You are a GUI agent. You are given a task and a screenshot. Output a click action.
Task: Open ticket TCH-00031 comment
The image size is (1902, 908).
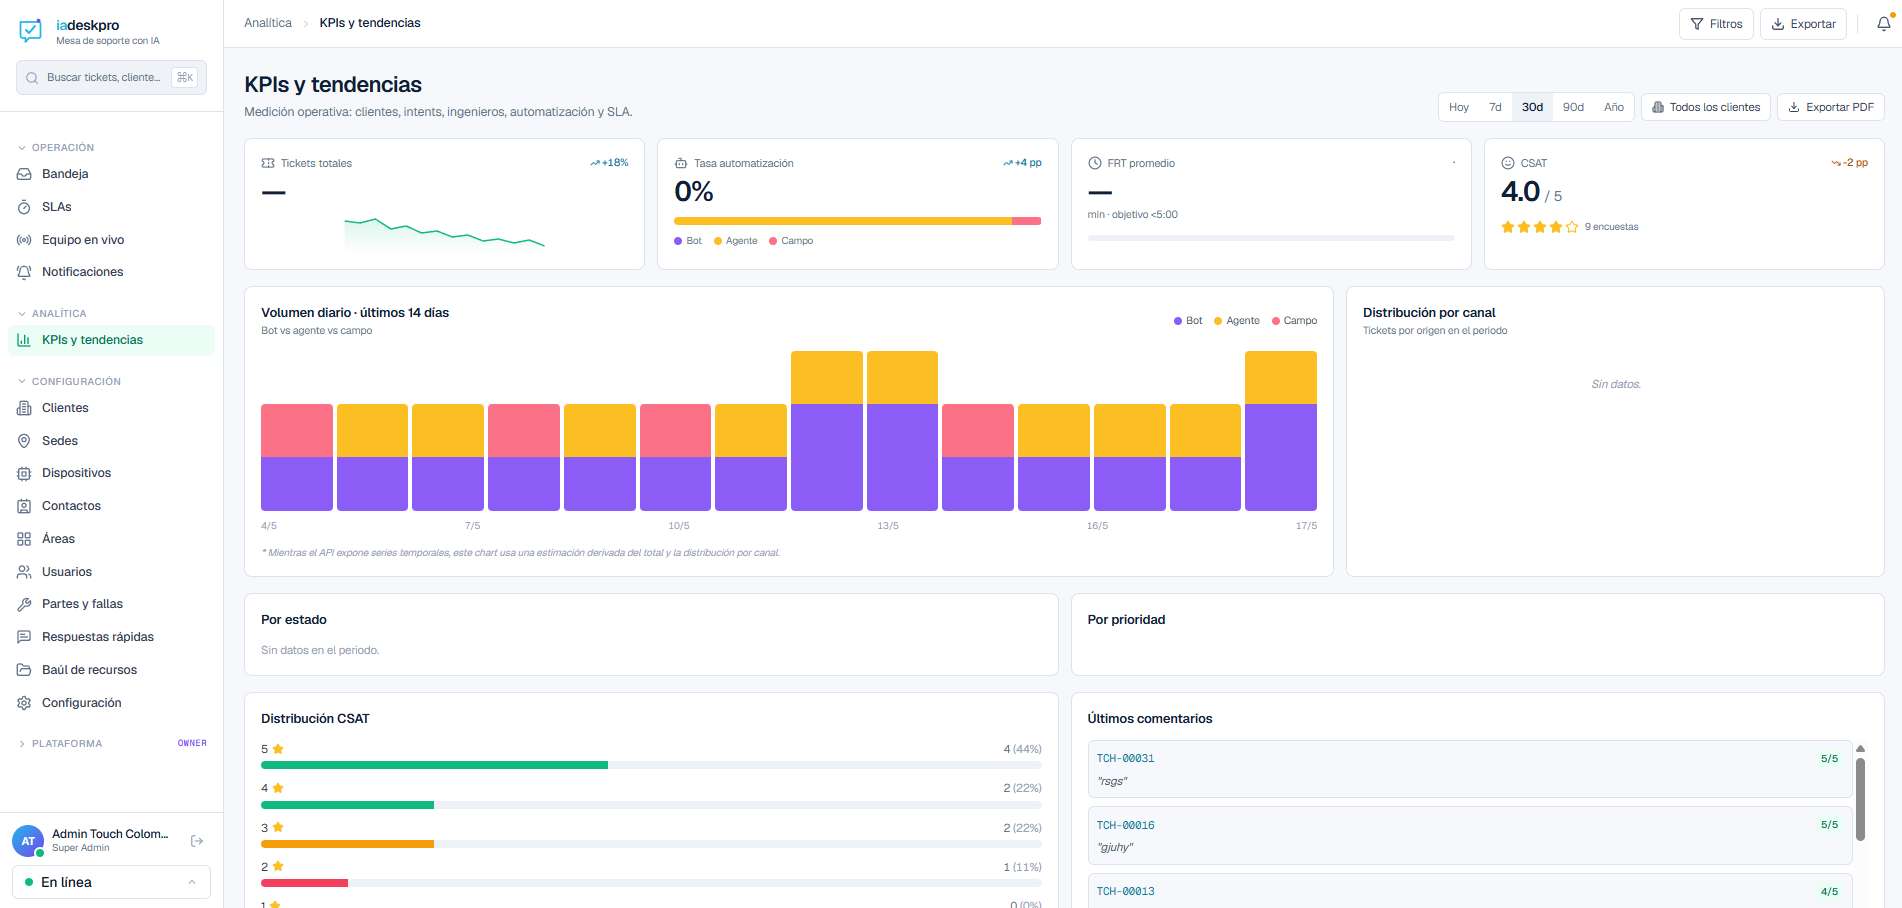click(1470, 769)
